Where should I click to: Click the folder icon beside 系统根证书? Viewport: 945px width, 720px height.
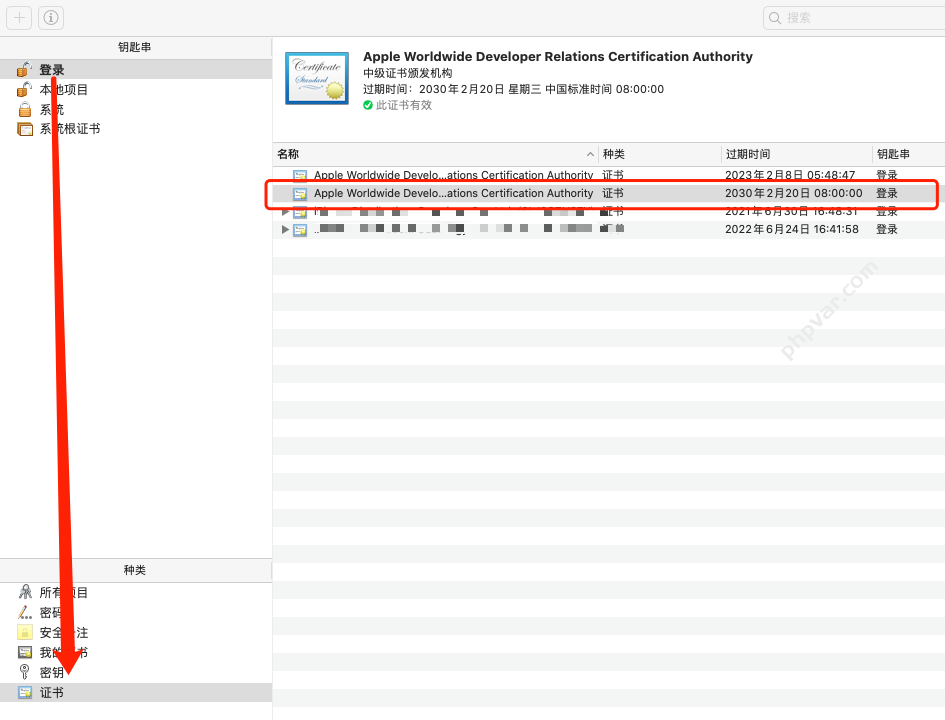click(x=25, y=129)
